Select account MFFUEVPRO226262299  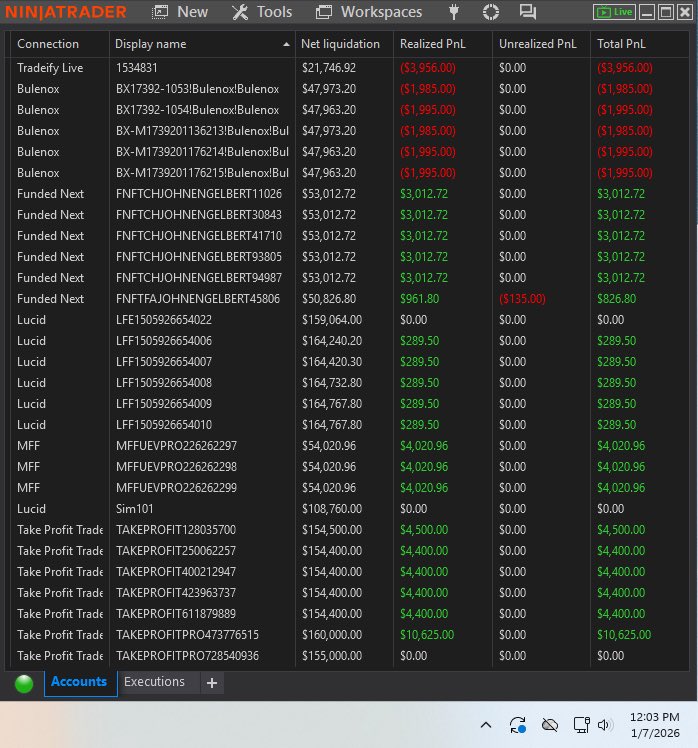(x=348, y=488)
